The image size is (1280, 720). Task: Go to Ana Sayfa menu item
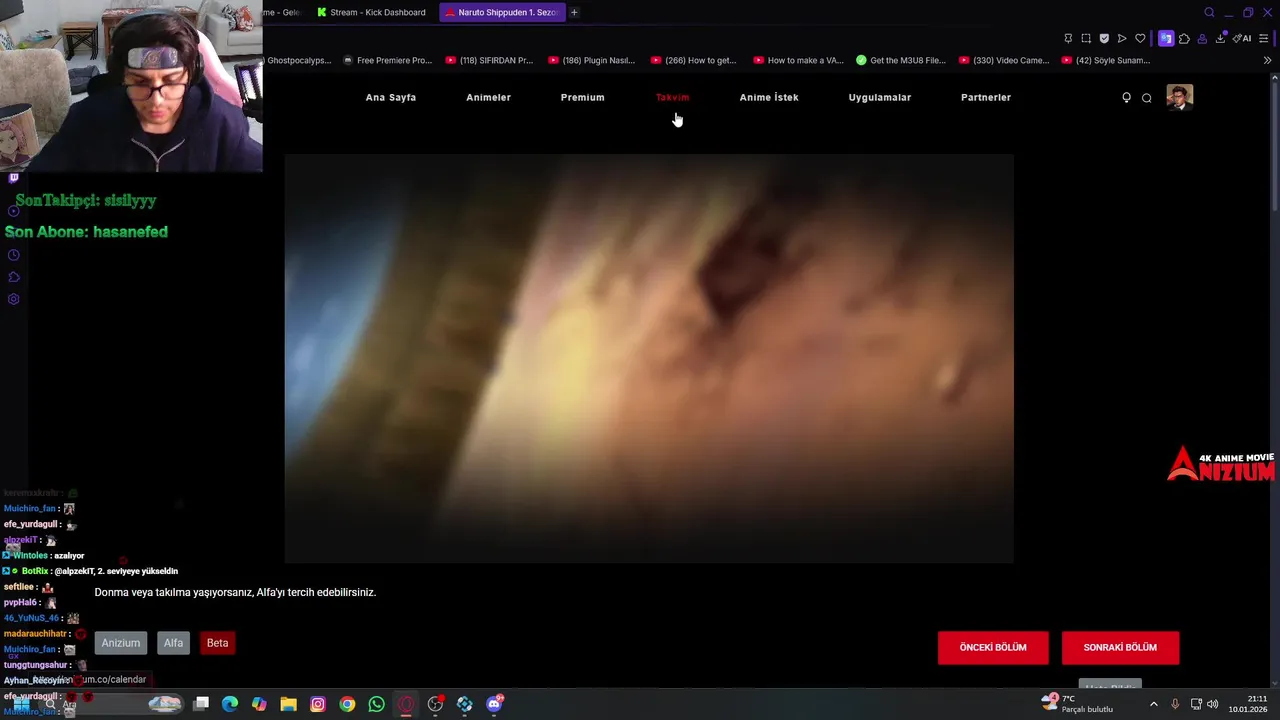coord(391,97)
